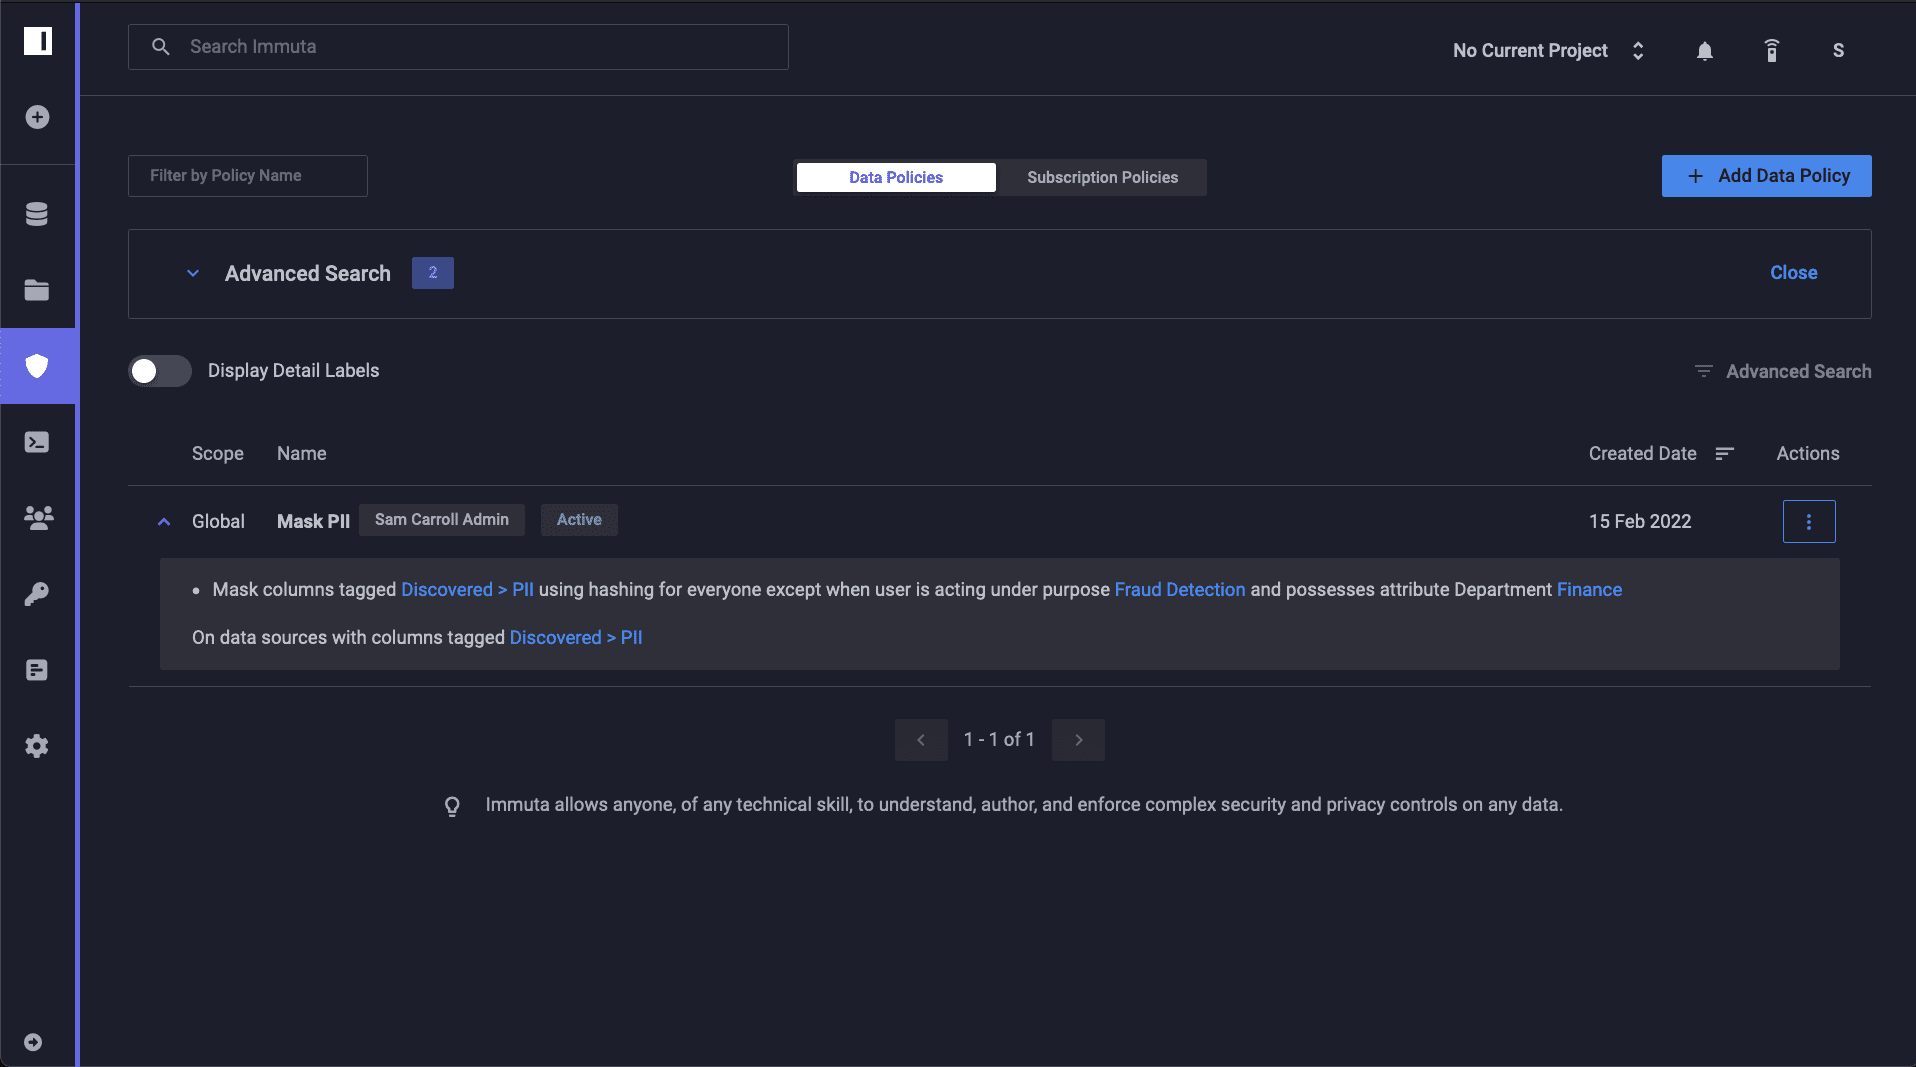This screenshot has width=1916, height=1067.
Task: Click Discovered > PII tag in data sources line
Action: click(x=576, y=638)
